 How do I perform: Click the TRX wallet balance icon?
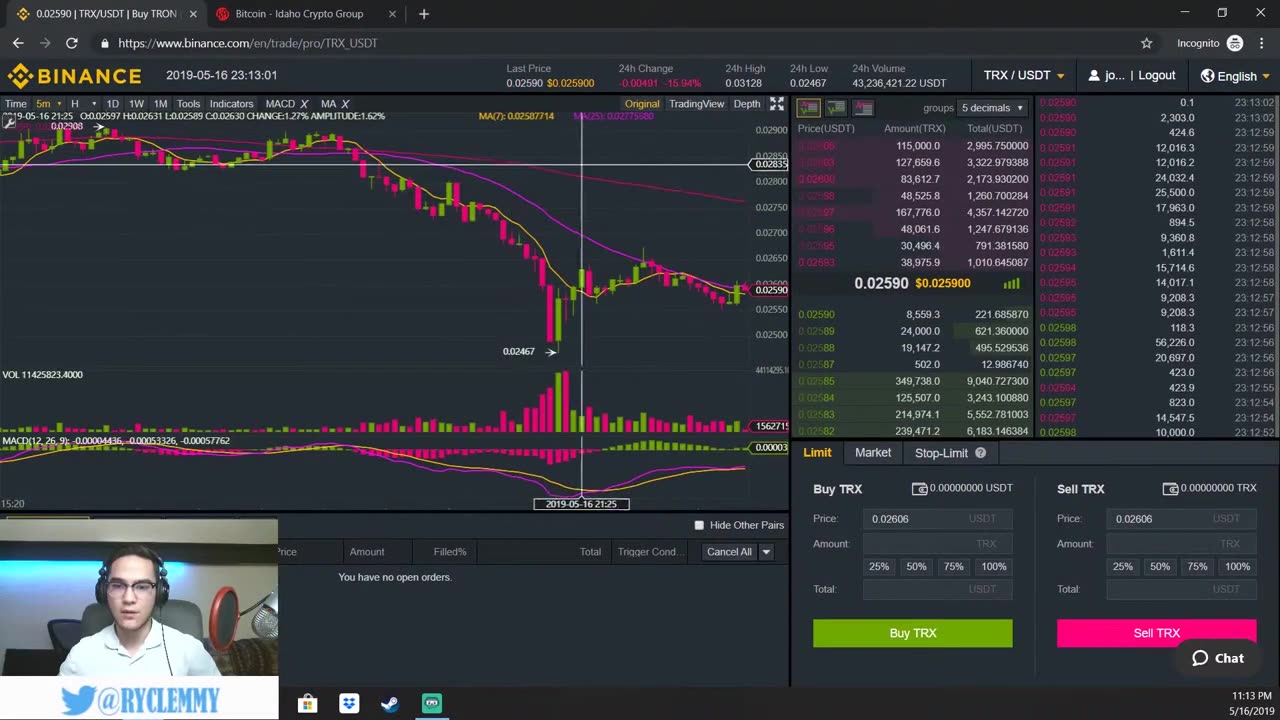[1169, 488]
